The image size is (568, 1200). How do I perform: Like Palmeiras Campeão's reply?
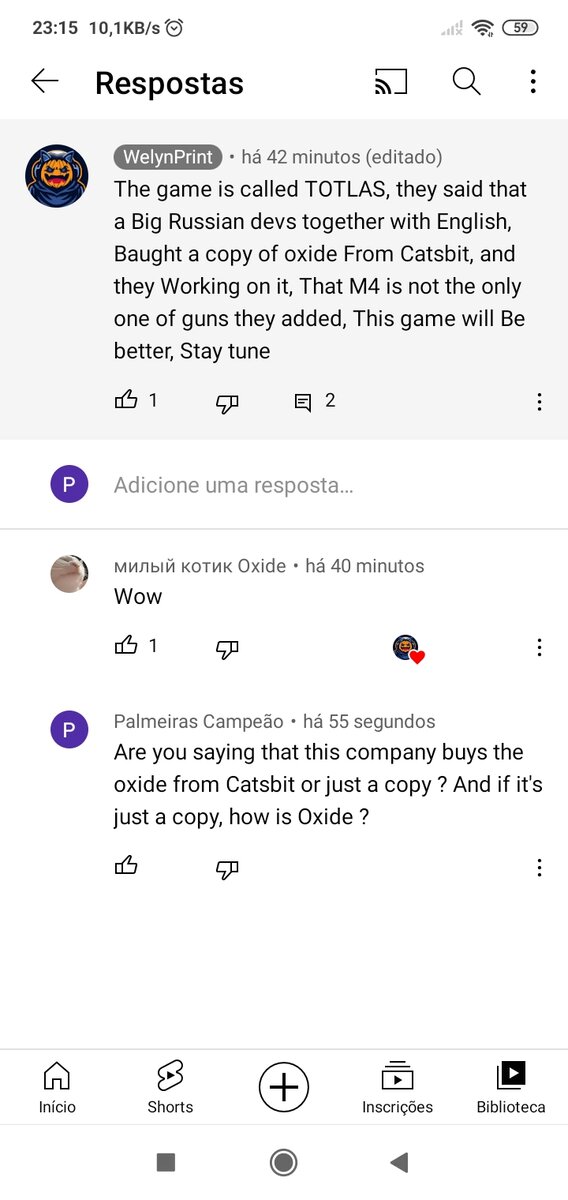(126, 866)
